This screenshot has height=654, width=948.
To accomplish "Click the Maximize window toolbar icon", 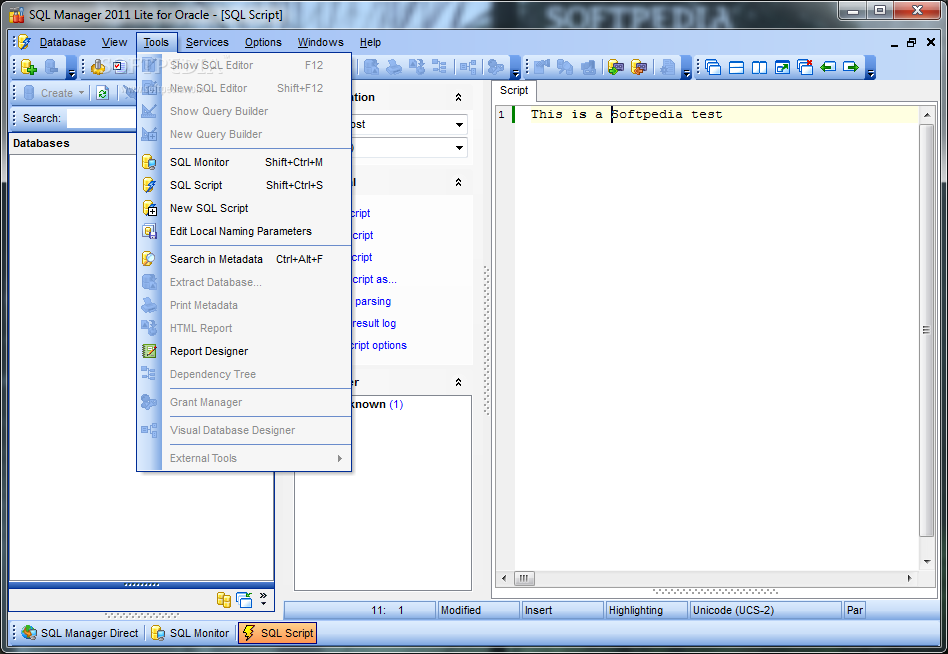I will (x=782, y=66).
